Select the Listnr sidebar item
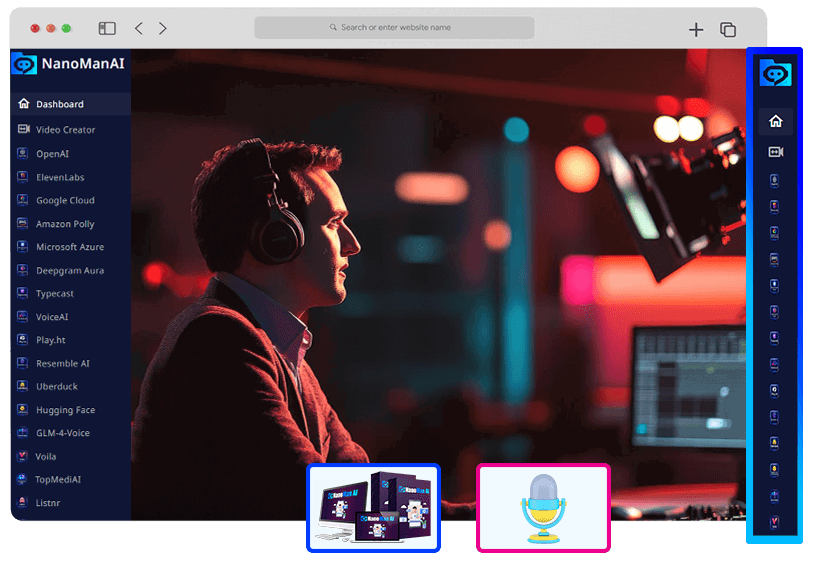Image resolution: width=827 pixels, height=563 pixels. point(48,503)
